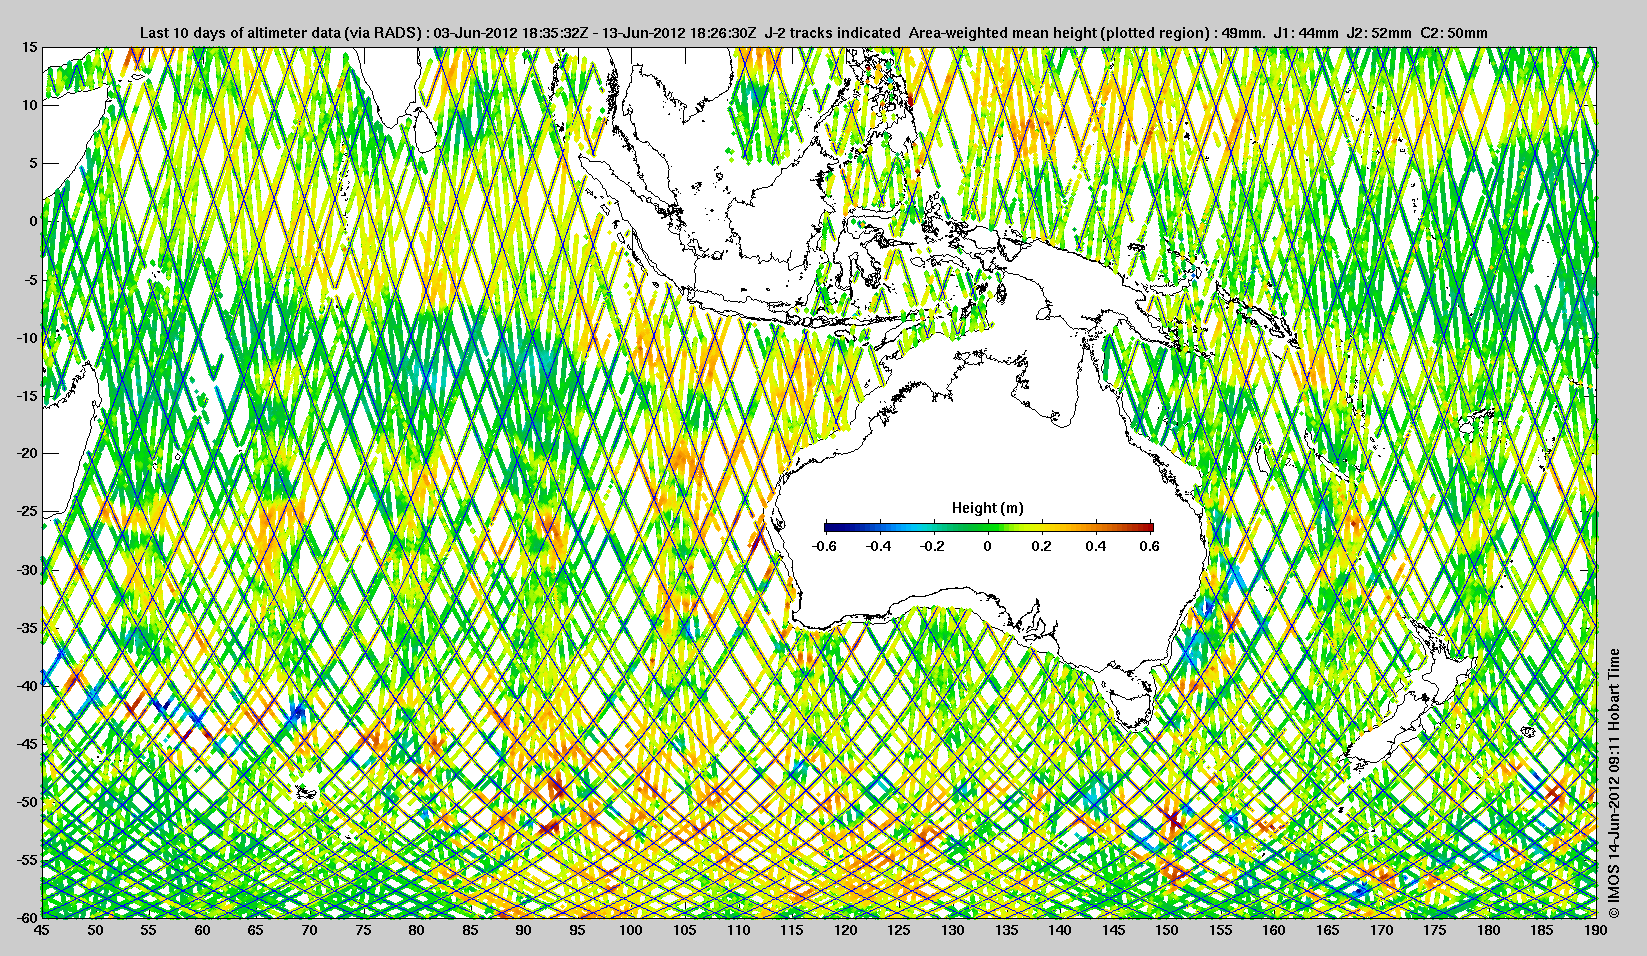The height and width of the screenshot is (956, 1647).
Task: Click the end date '13-Jun-2012 18:26:30Z'
Action: coord(680,33)
